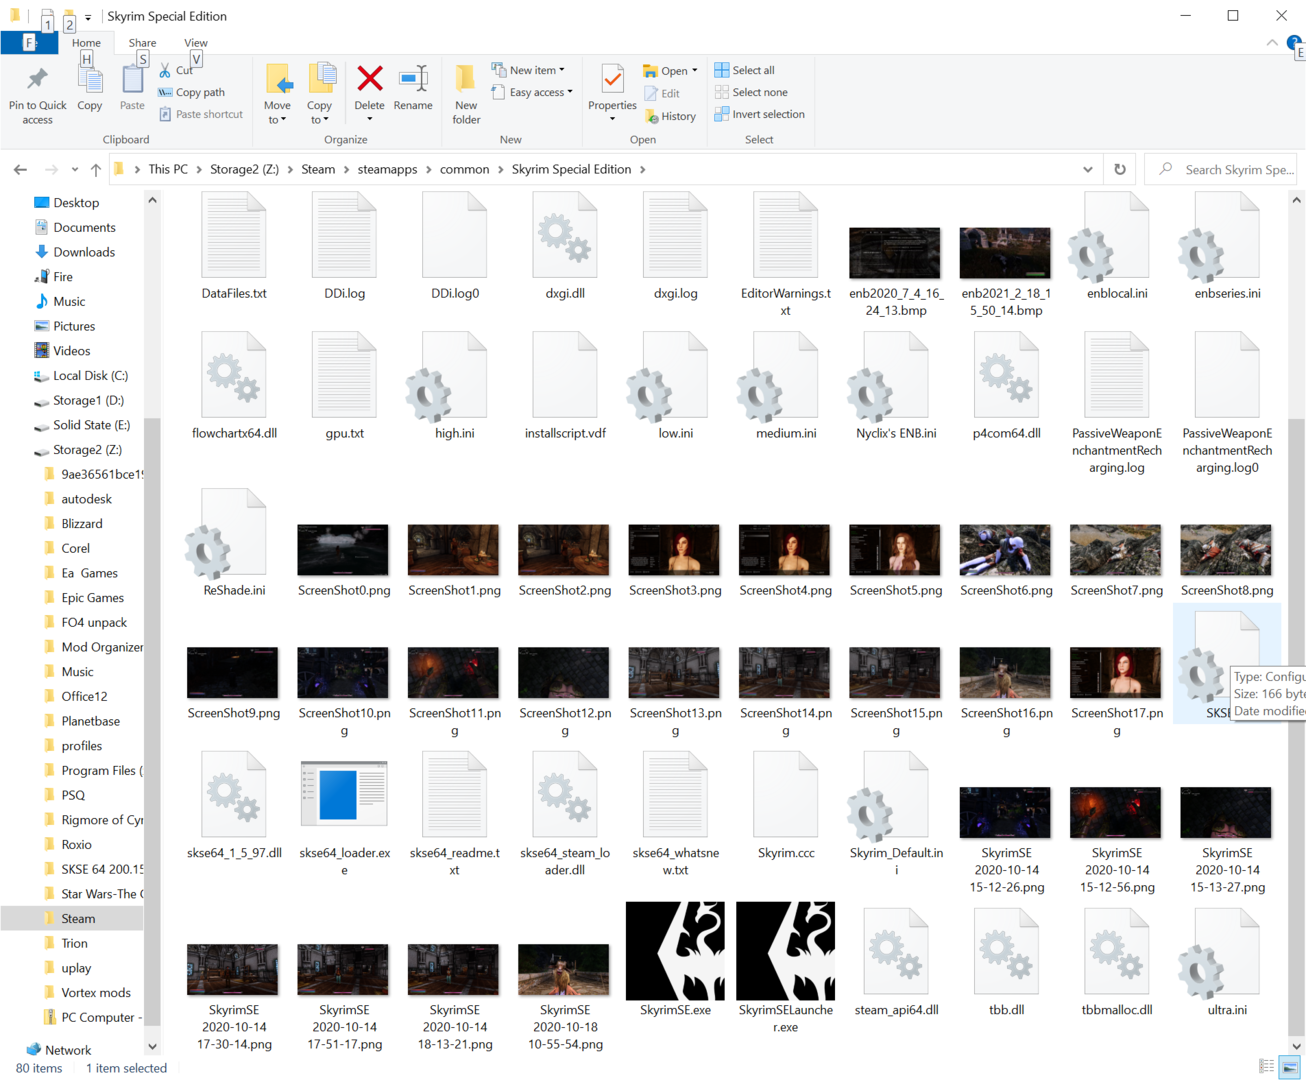Create a New folder

(x=466, y=95)
